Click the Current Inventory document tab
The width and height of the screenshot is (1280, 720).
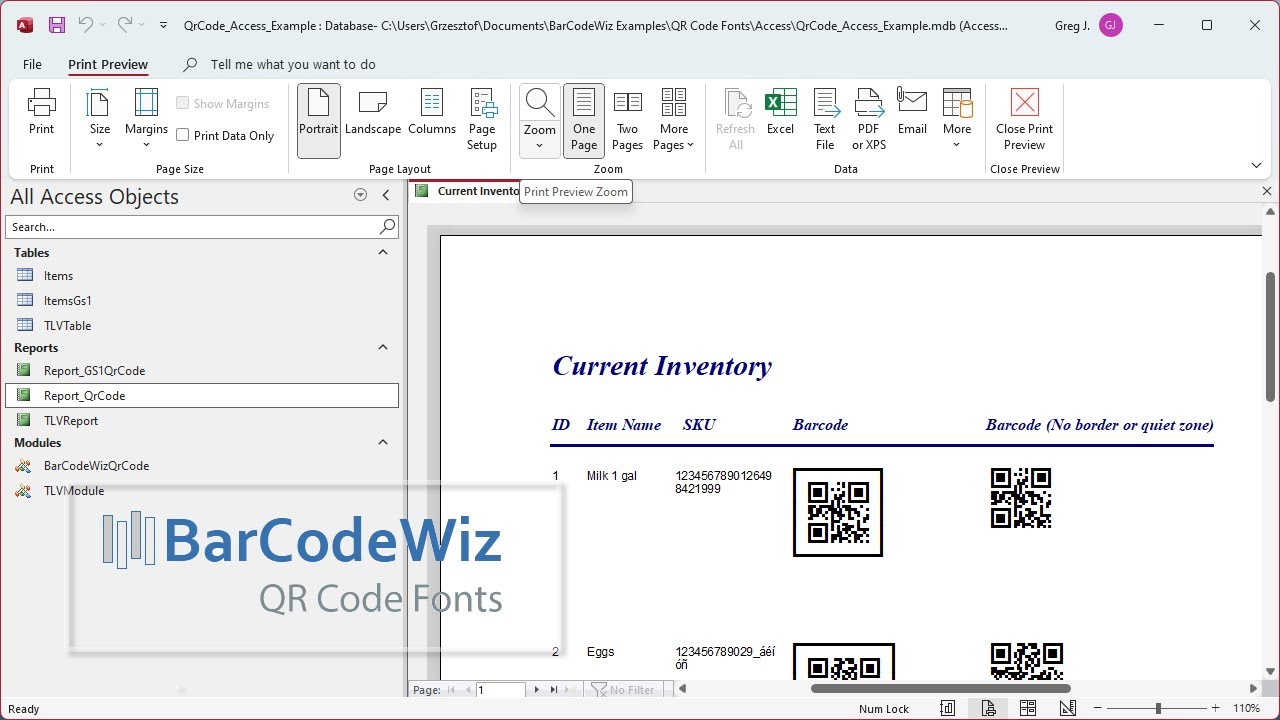click(x=467, y=191)
